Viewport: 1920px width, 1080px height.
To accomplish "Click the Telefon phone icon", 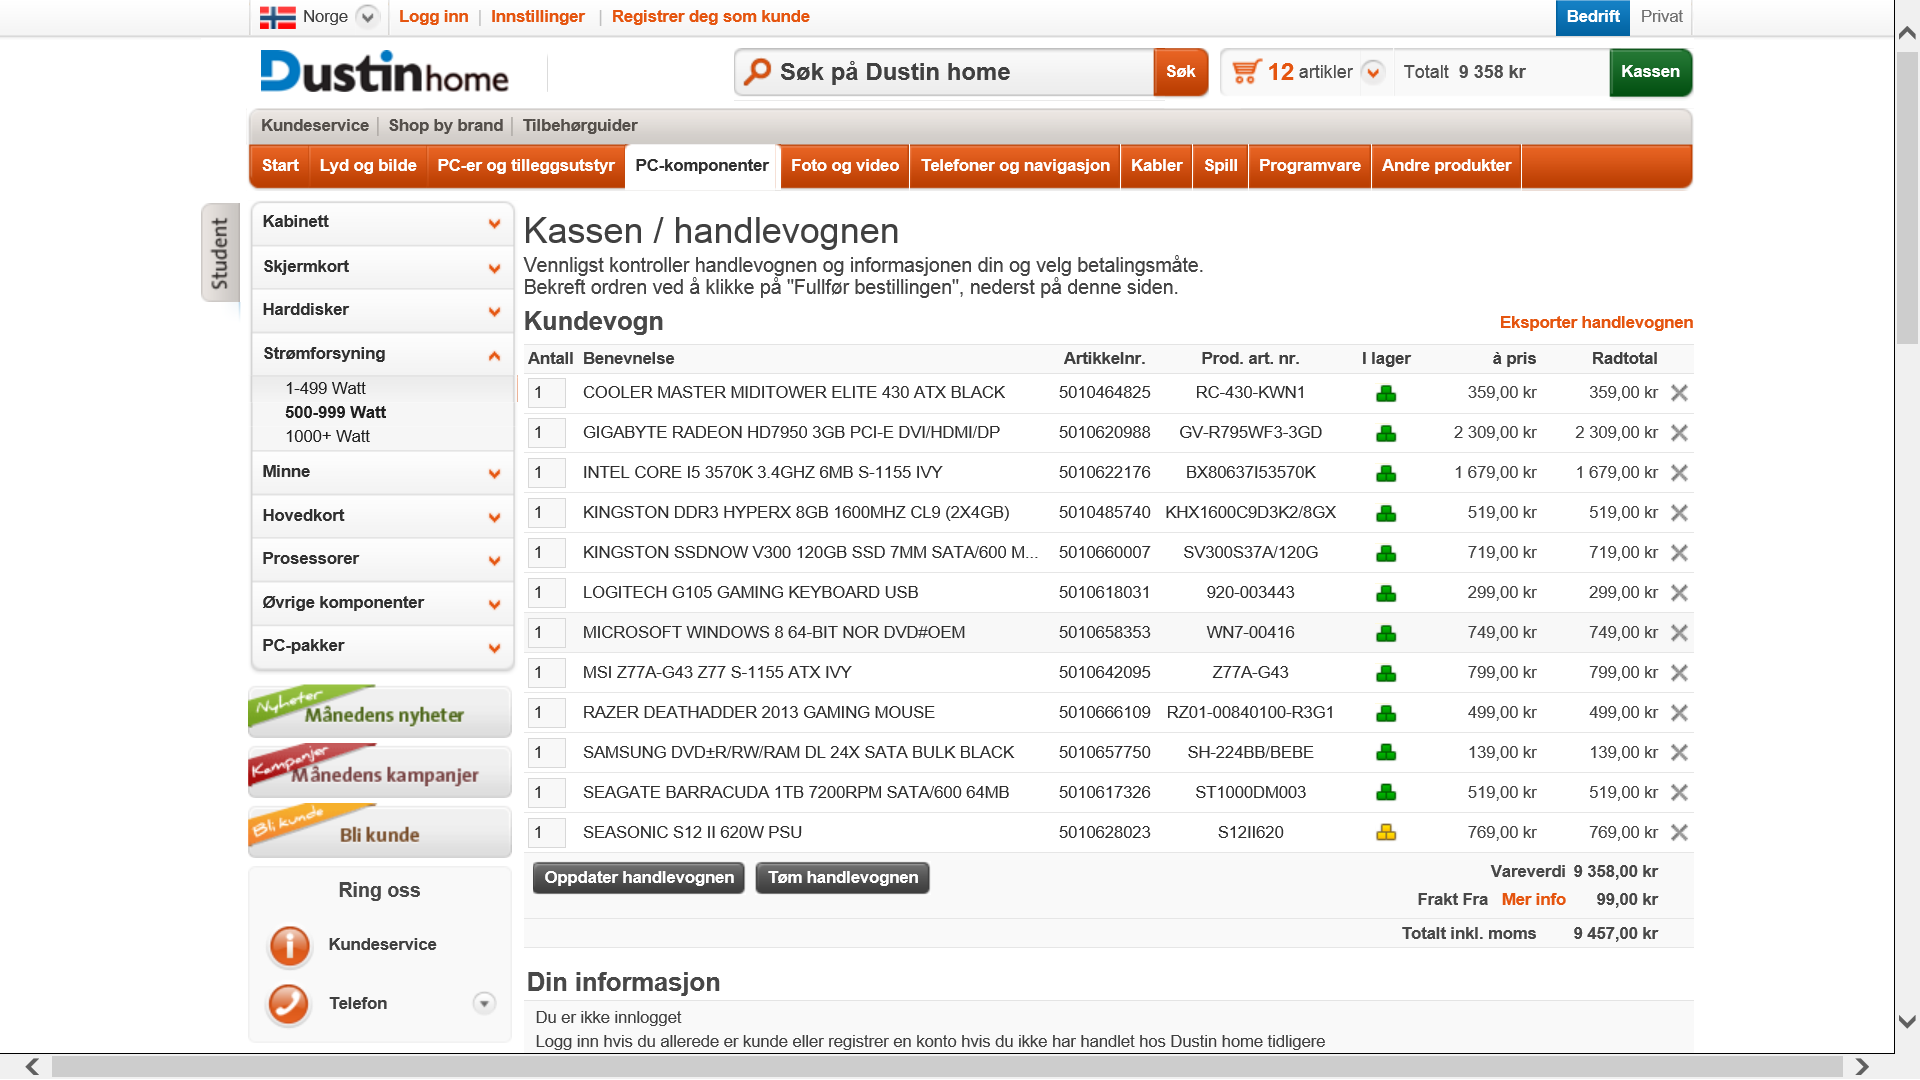I will 289,1004.
